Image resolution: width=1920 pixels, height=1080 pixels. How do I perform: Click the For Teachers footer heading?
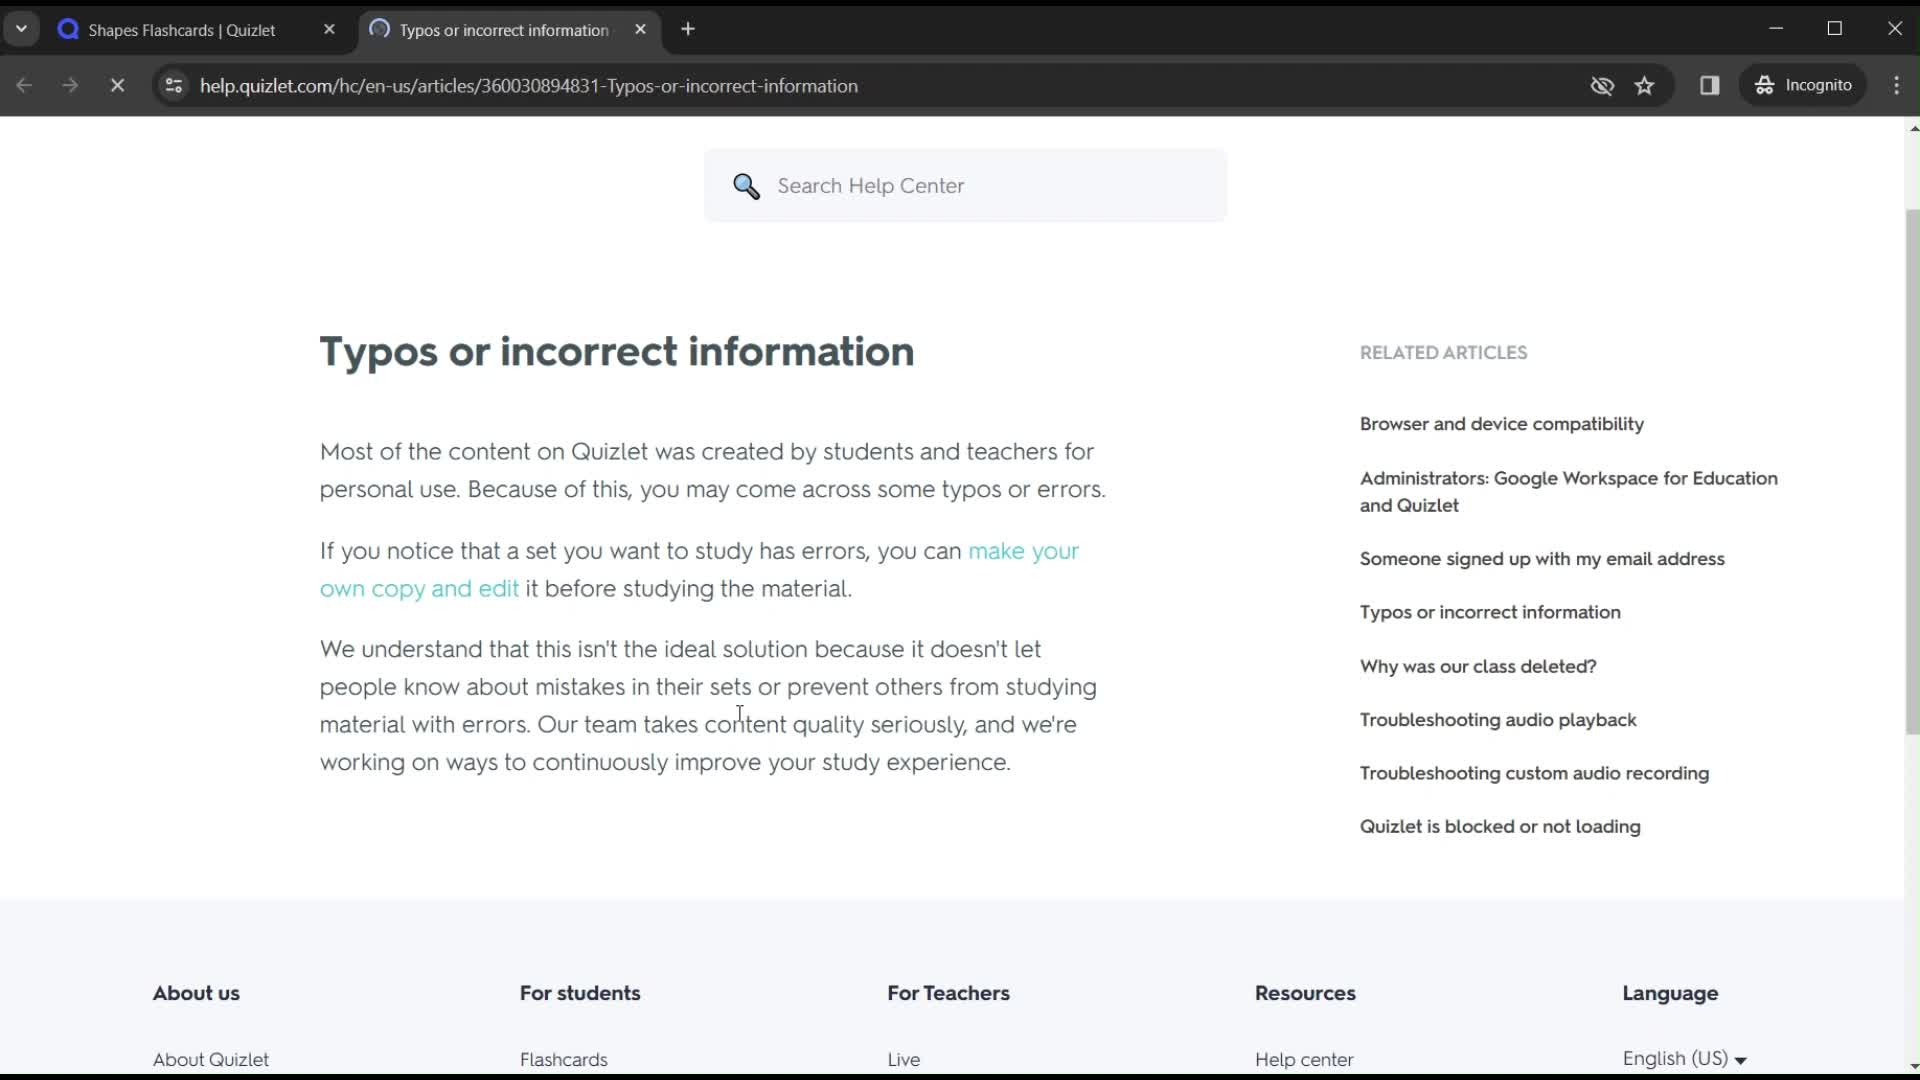[948, 993]
